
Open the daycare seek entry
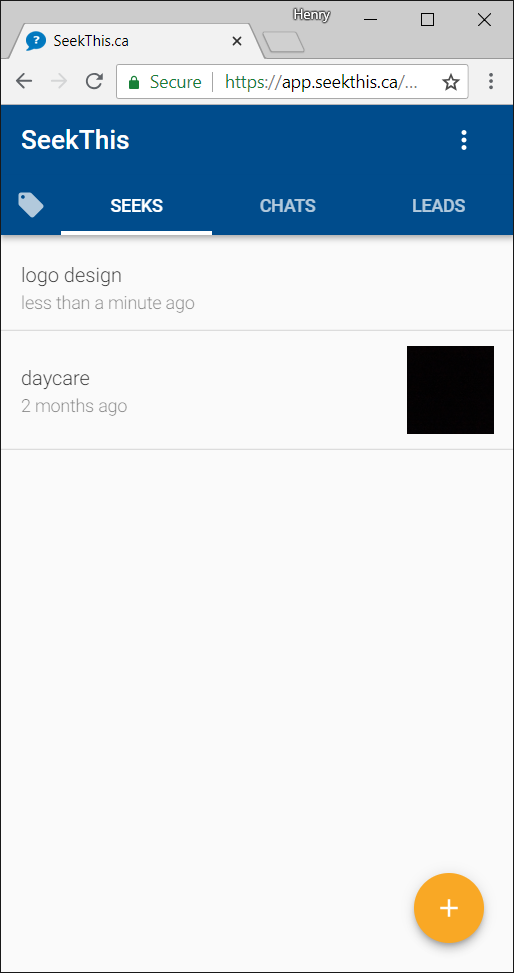pos(257,390)
